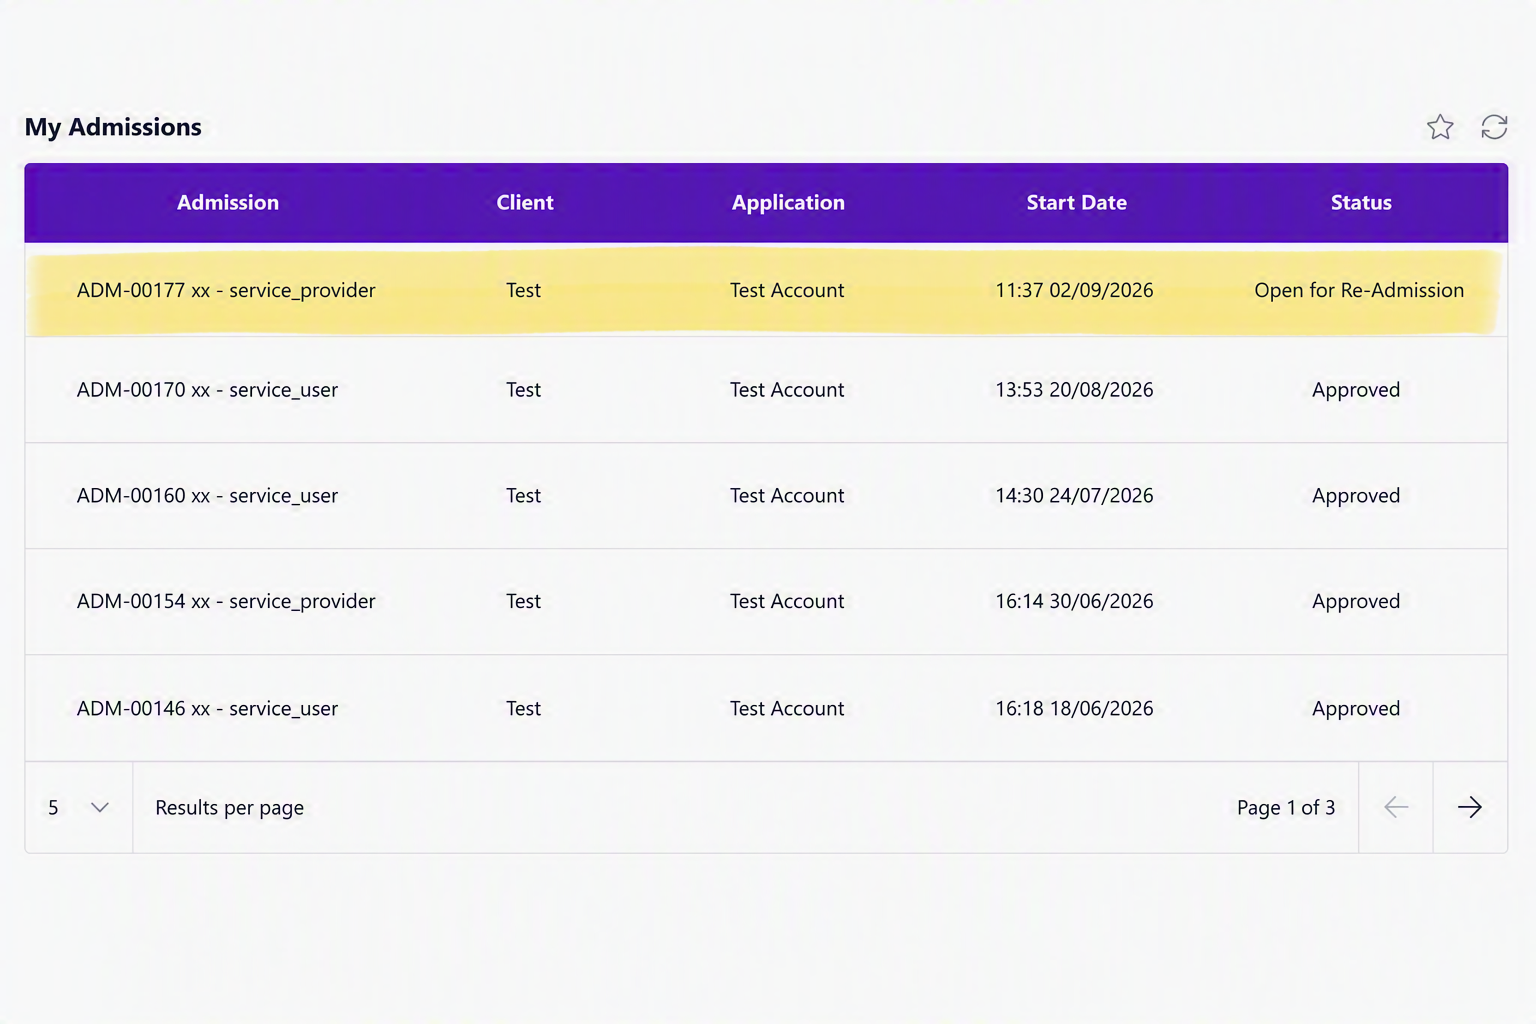Screen dimensions: 1536x1024
Task: Click the Test client in the ADM-00177 row
Action: point(523,290)
